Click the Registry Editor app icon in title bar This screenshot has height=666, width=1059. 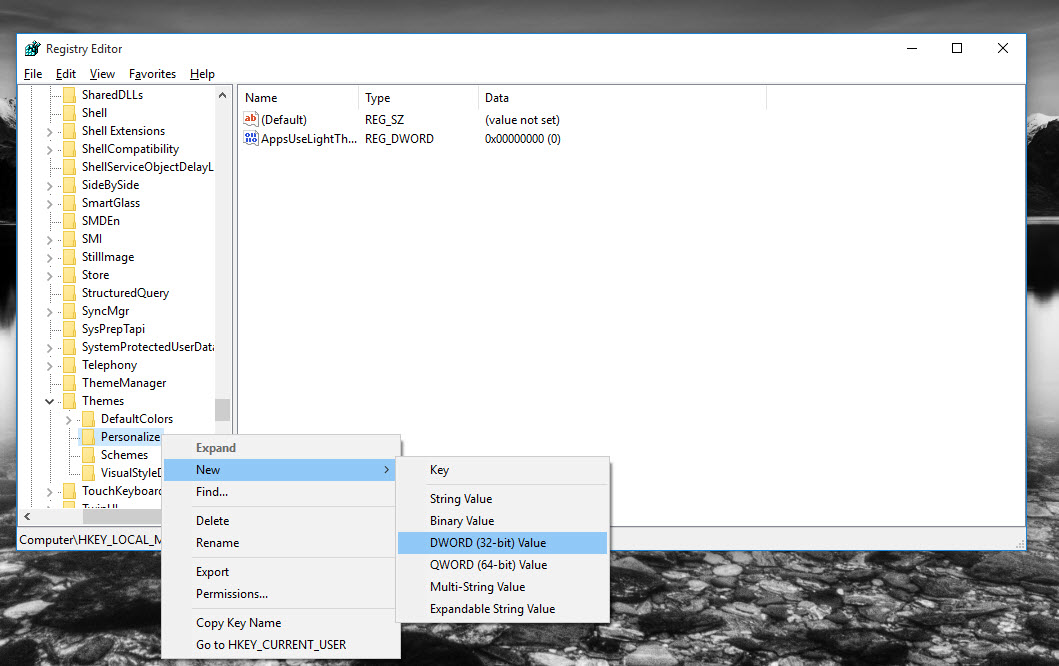(32, 49)
